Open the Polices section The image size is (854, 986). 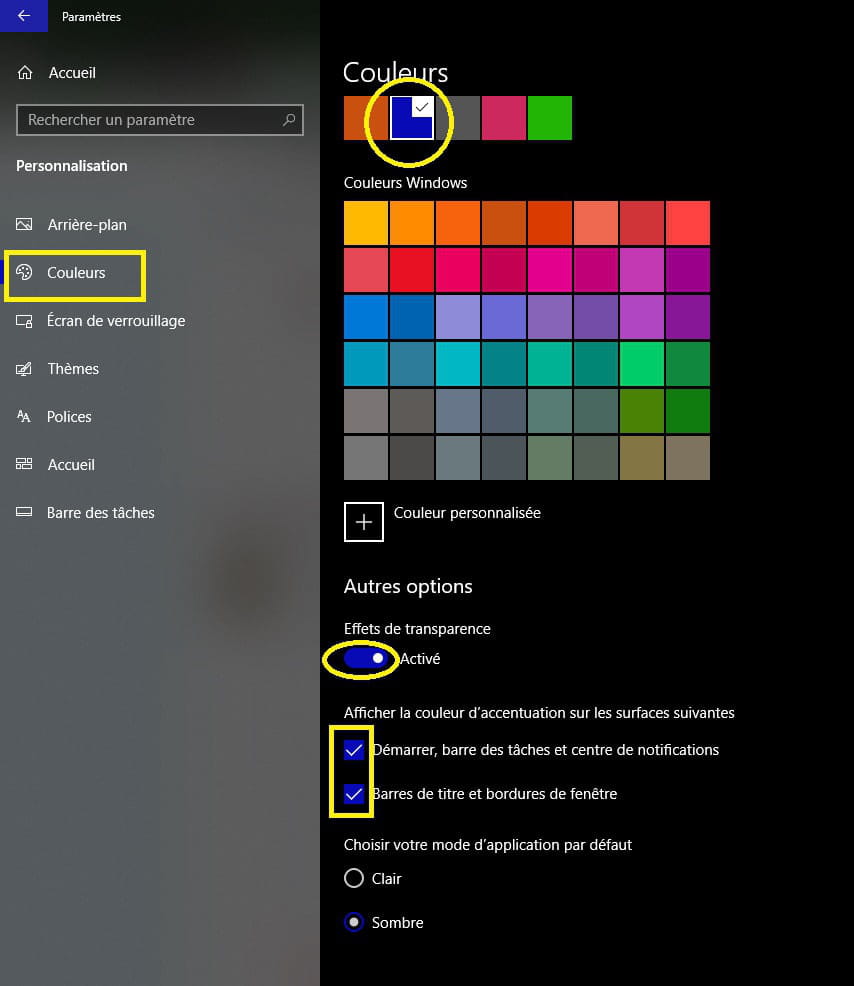(x=69, y=416)
